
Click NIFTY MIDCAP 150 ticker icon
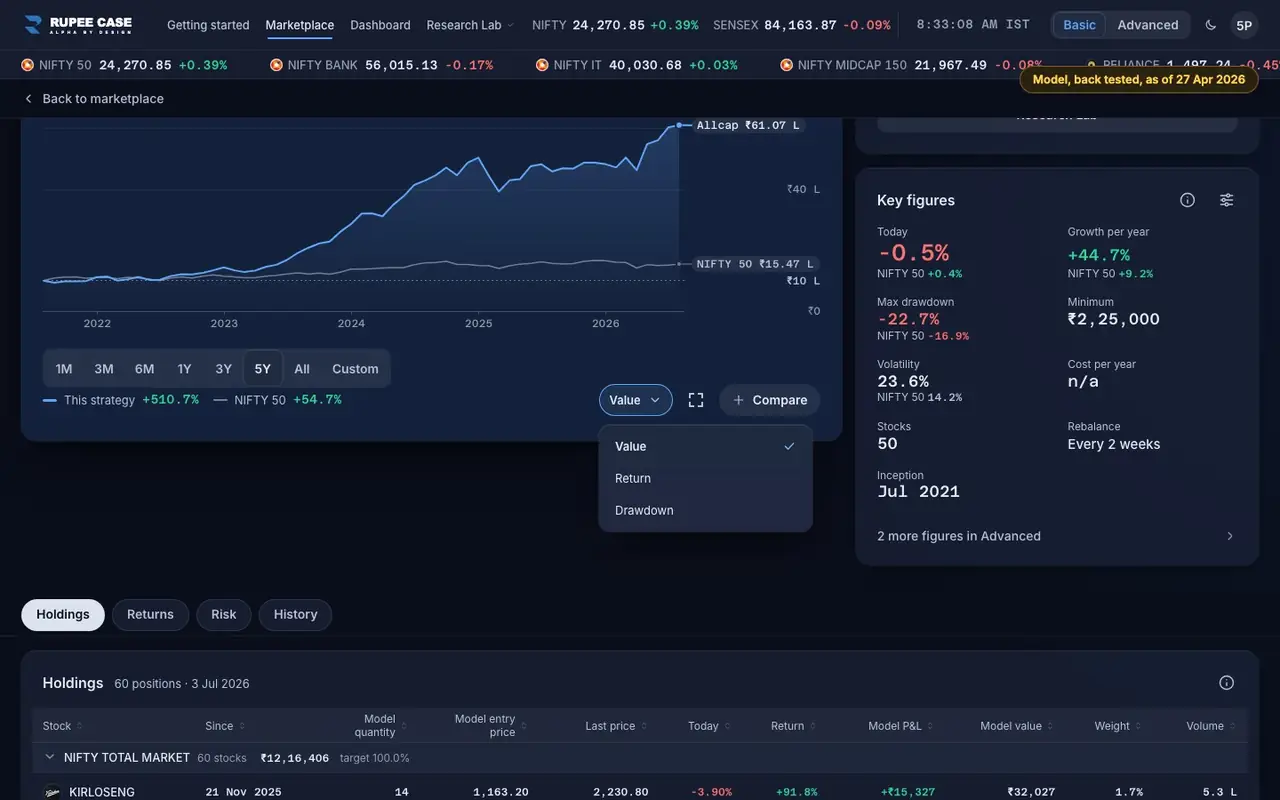[787, 65]
